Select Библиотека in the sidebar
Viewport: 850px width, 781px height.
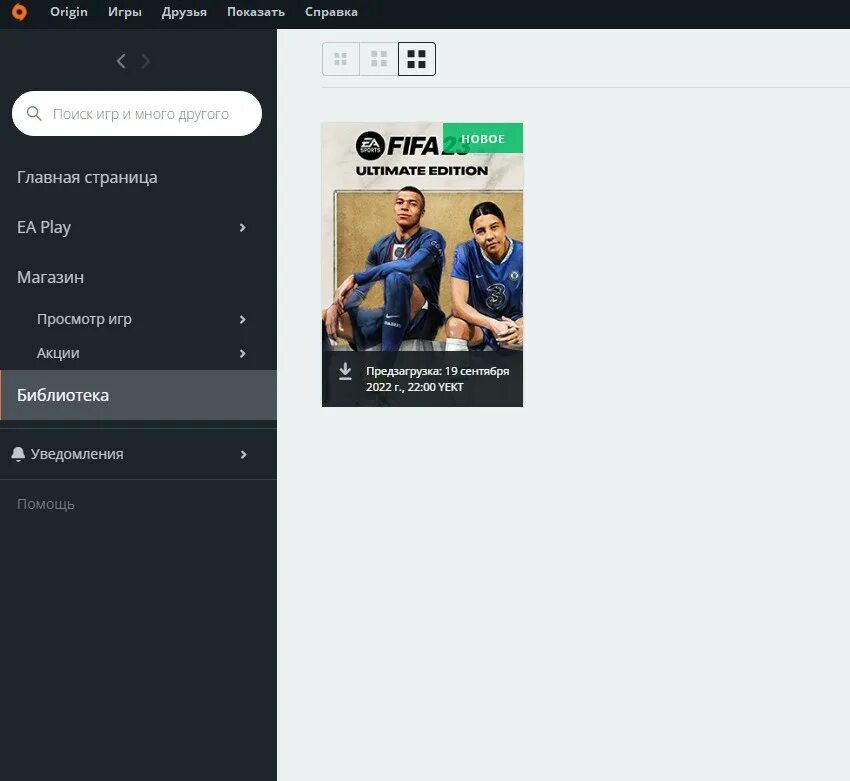click(x=138, y=395)
